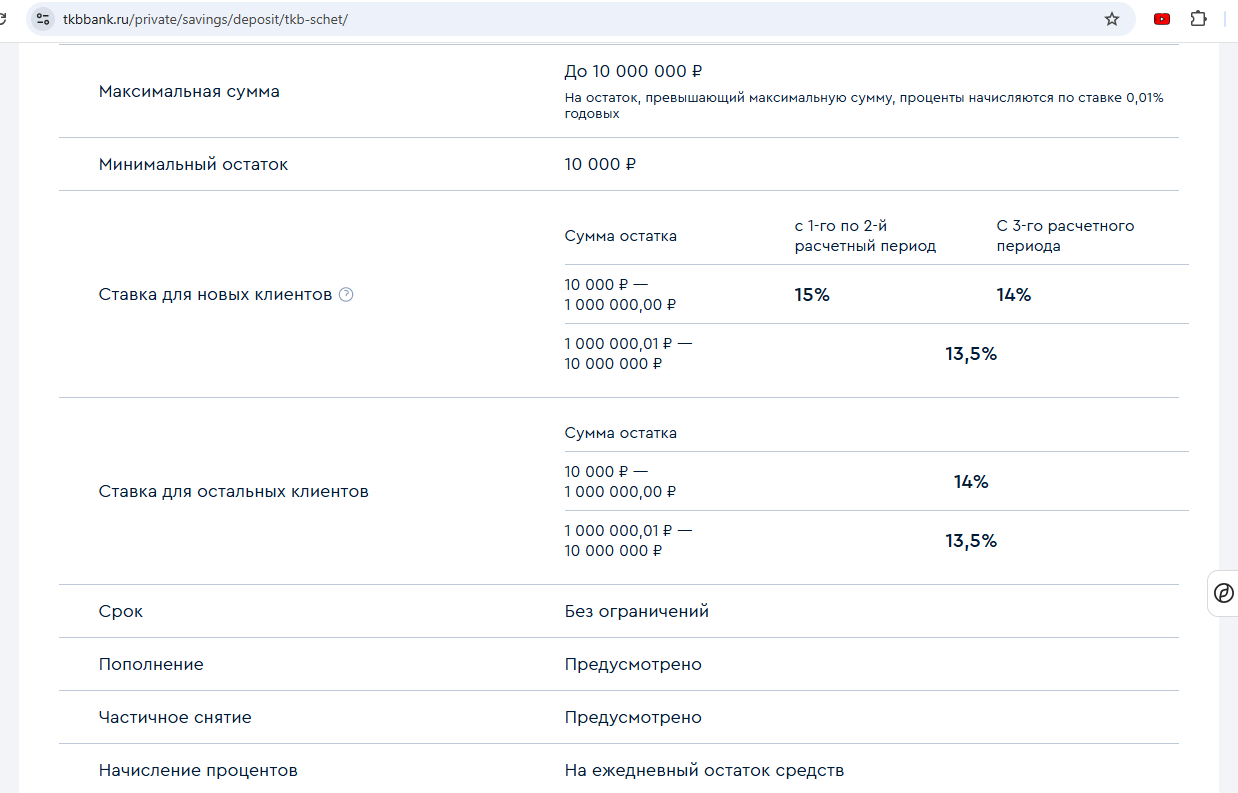The width and height of the screenshot is (1238, 793).
Task: Click the Пополнение row label
Action: [151, 664]
